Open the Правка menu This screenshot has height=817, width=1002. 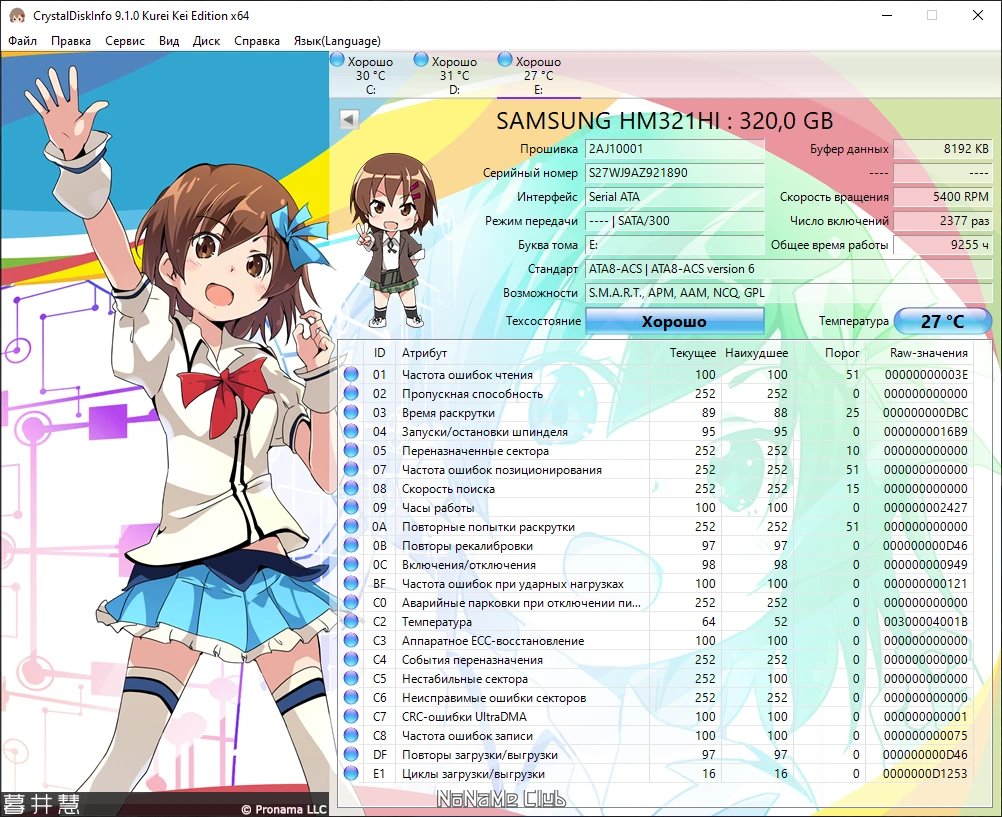click(71, 41)
